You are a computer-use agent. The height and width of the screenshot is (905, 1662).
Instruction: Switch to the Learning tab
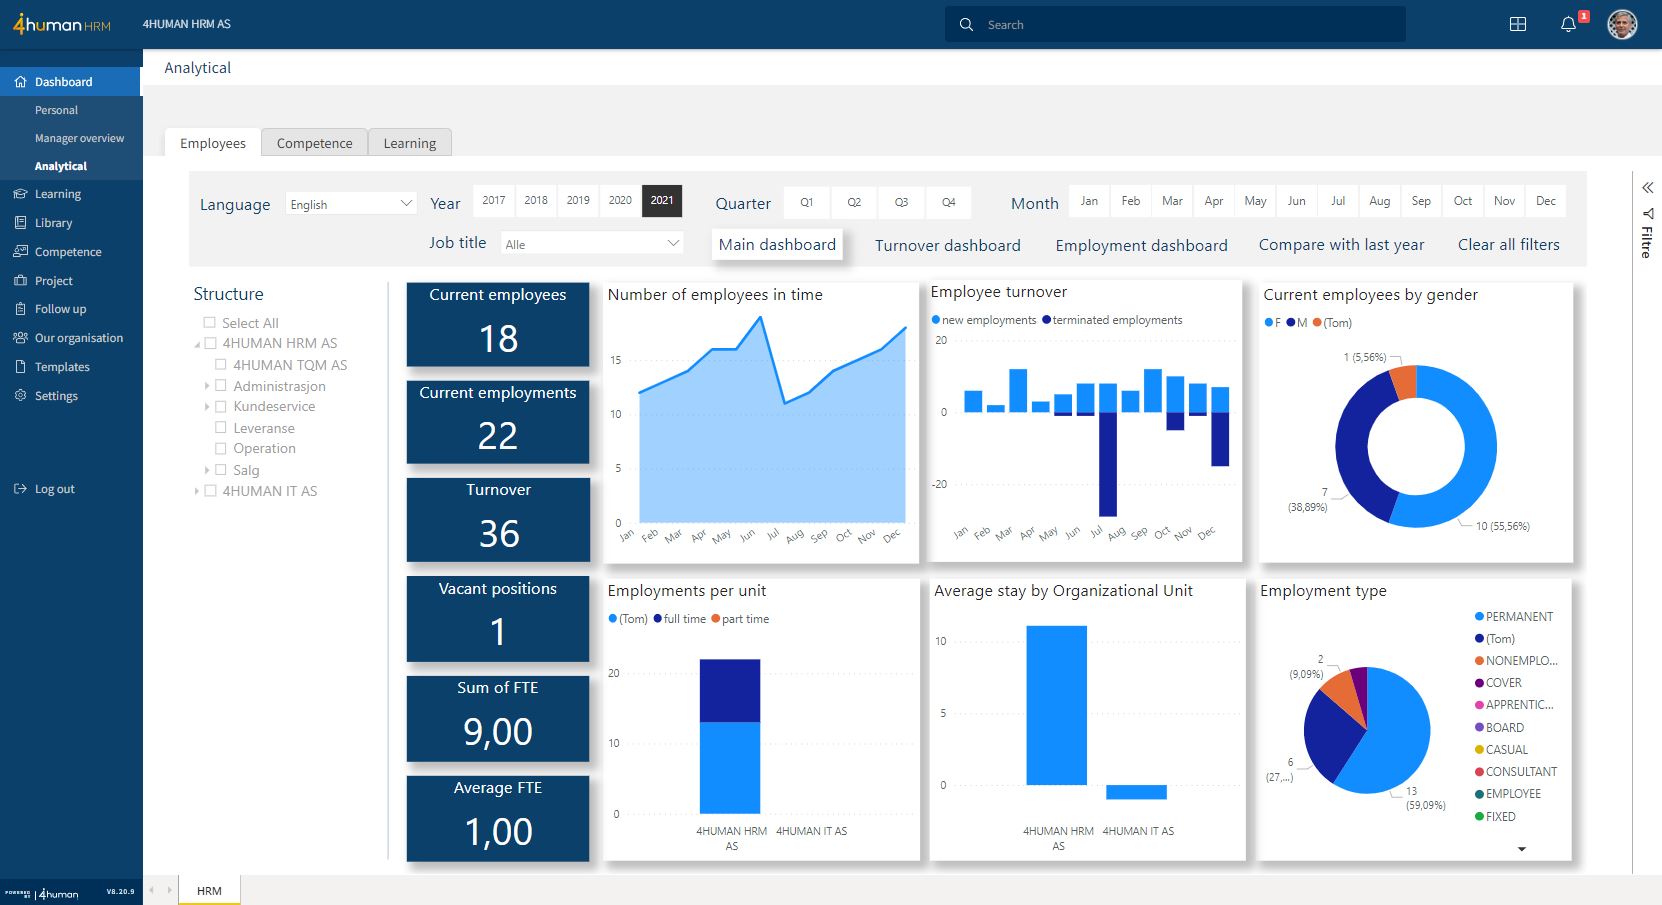click(409, 143)
